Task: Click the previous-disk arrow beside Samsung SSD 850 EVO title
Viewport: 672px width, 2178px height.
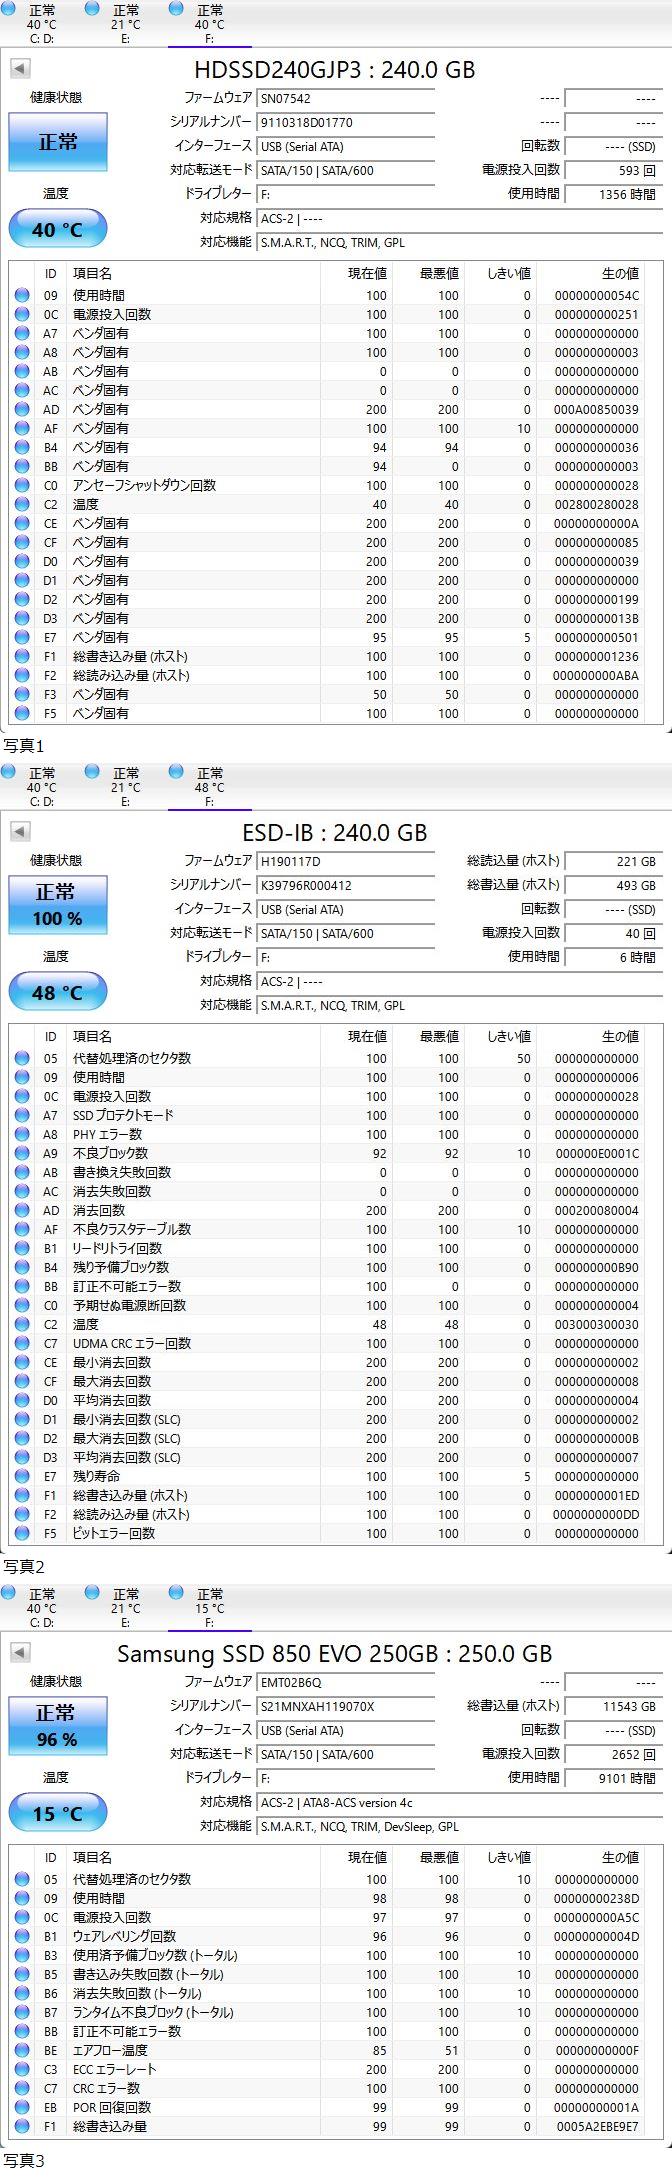Action: [20, 1653]
